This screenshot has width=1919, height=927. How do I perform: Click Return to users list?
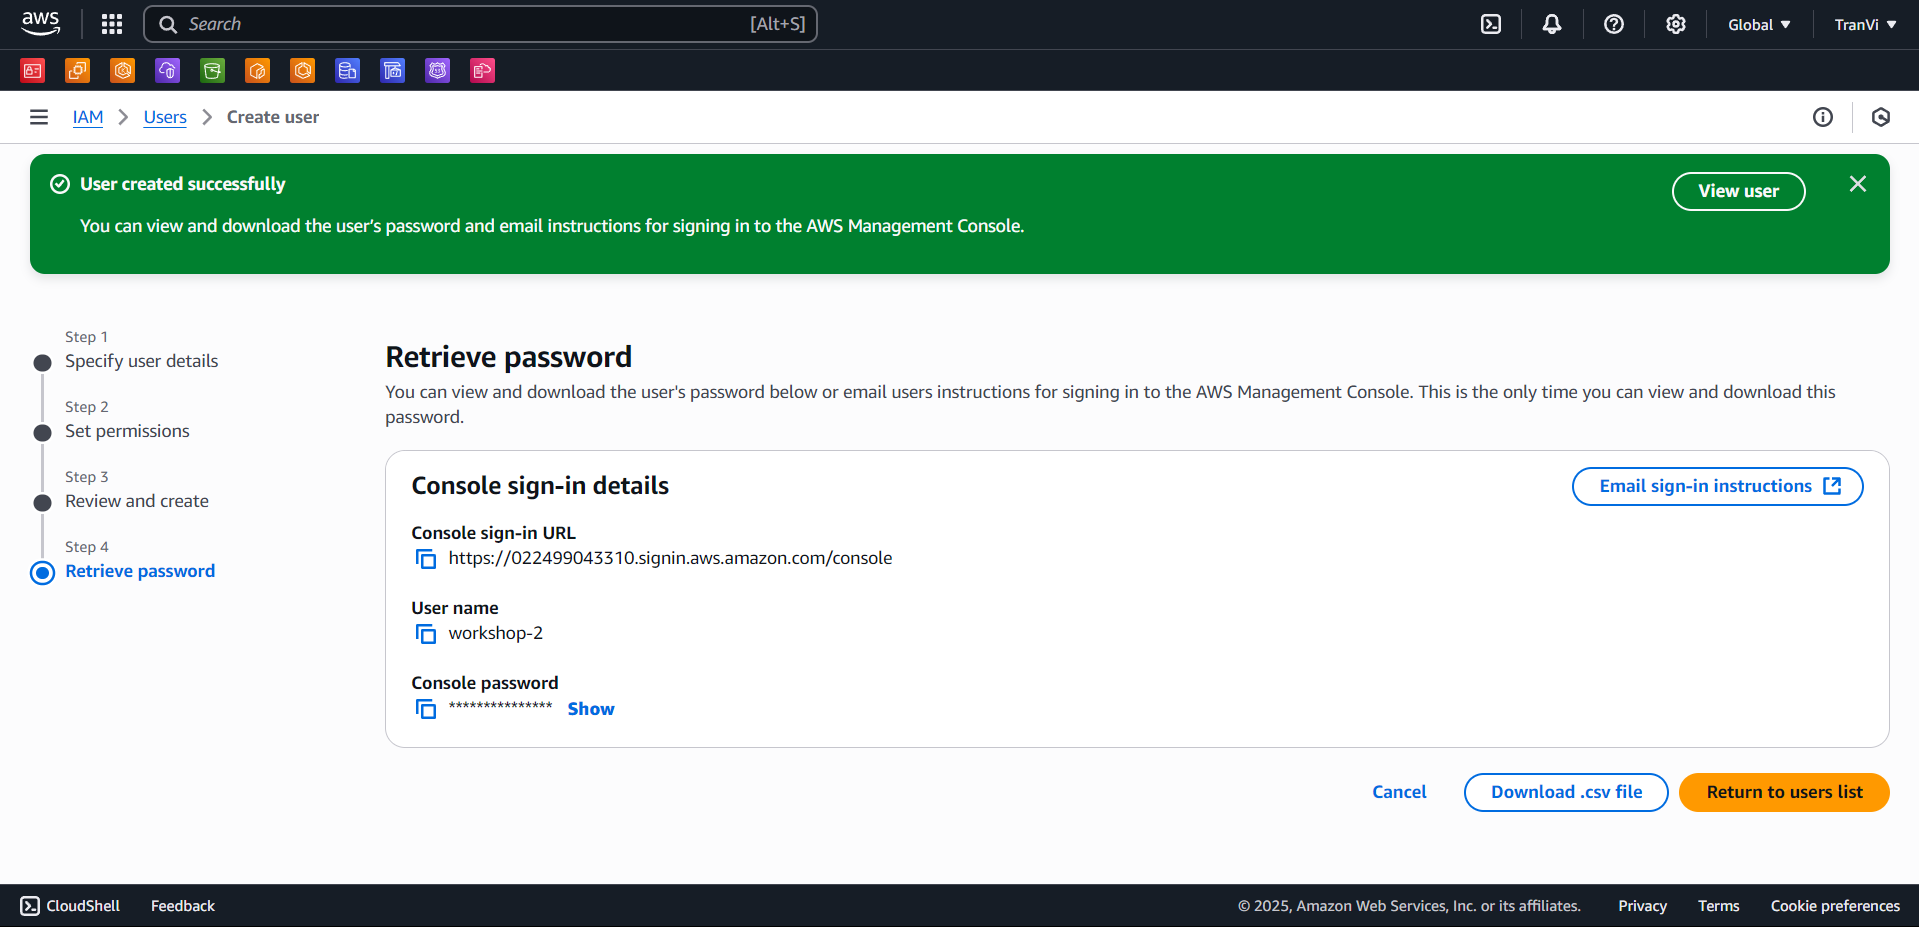1783,792
